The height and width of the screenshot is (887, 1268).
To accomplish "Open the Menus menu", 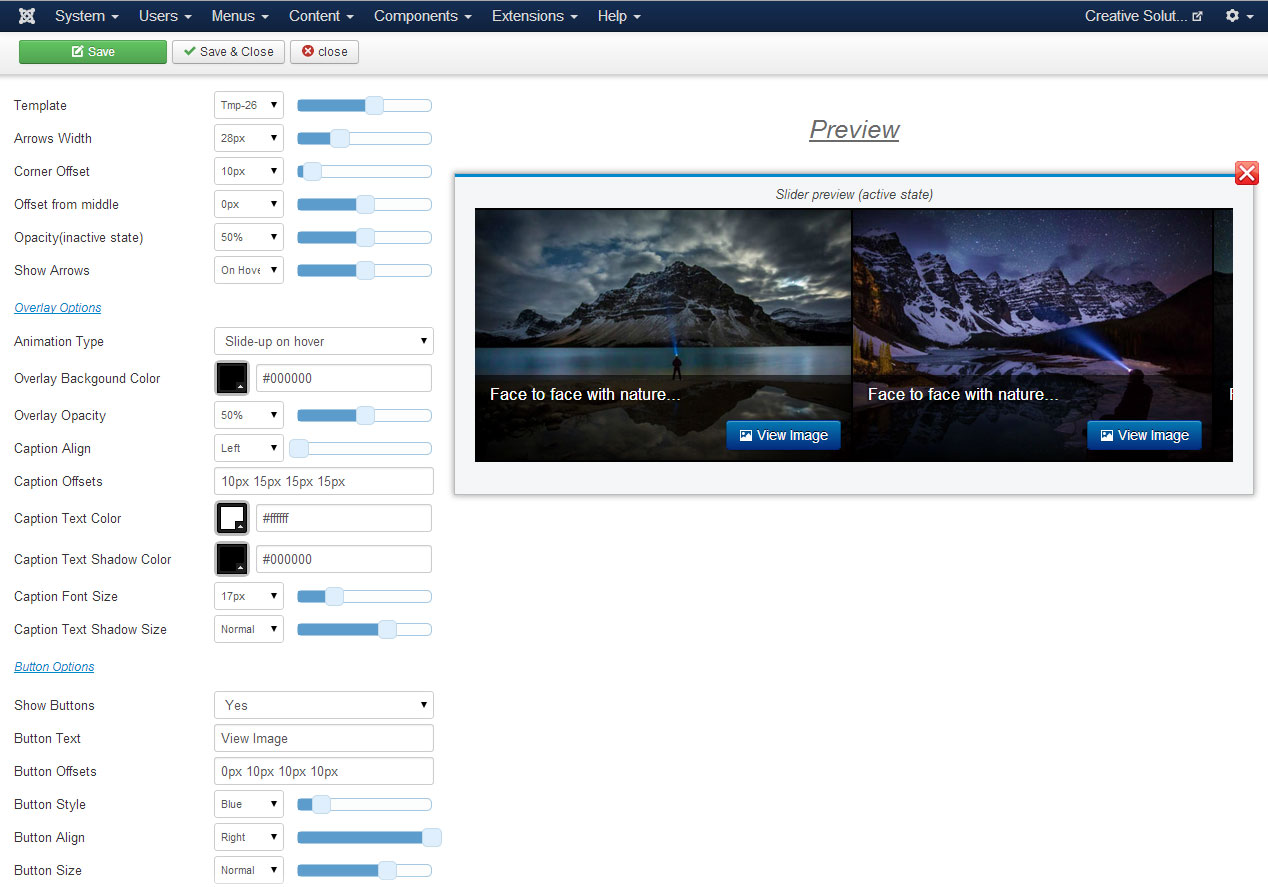I will (x=240, y=16).
